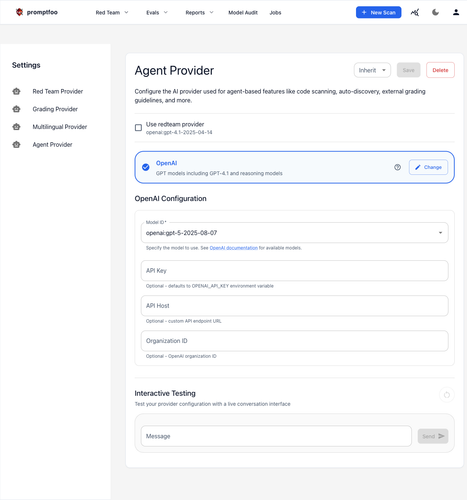Click the Delete button
This screenshot has height=500, width=467.
440,70
